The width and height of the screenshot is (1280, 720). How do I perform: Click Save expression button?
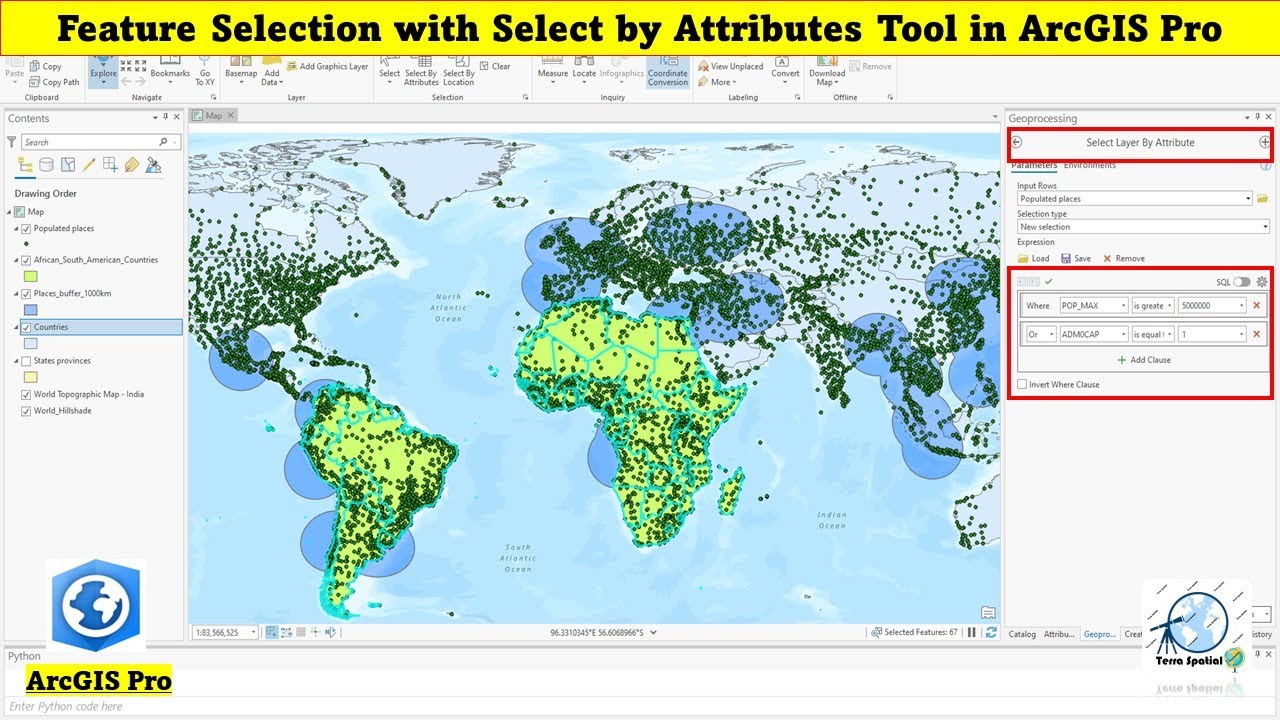click(1076, 258)
